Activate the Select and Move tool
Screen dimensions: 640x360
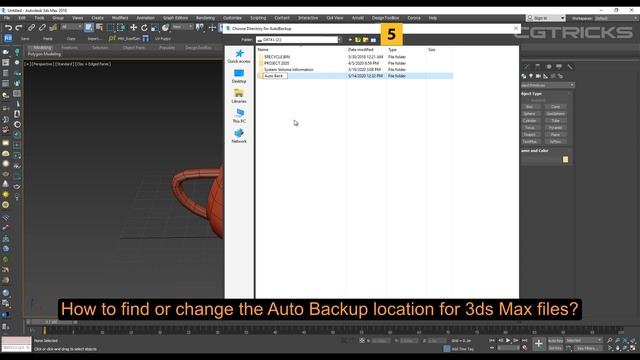(x=133, y=28)
